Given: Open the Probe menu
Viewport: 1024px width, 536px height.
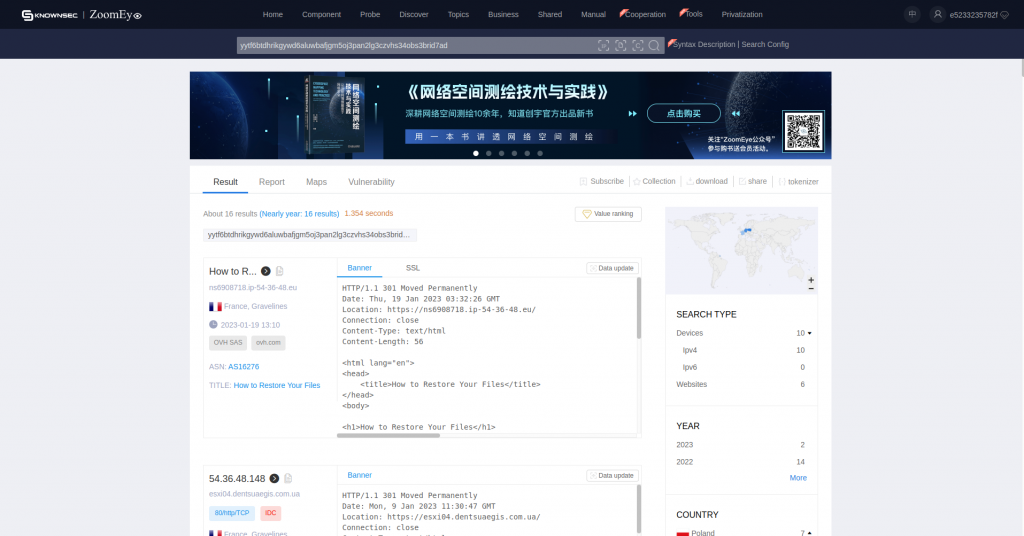Looking at the screenshot, I should click(x=370, y=14).
